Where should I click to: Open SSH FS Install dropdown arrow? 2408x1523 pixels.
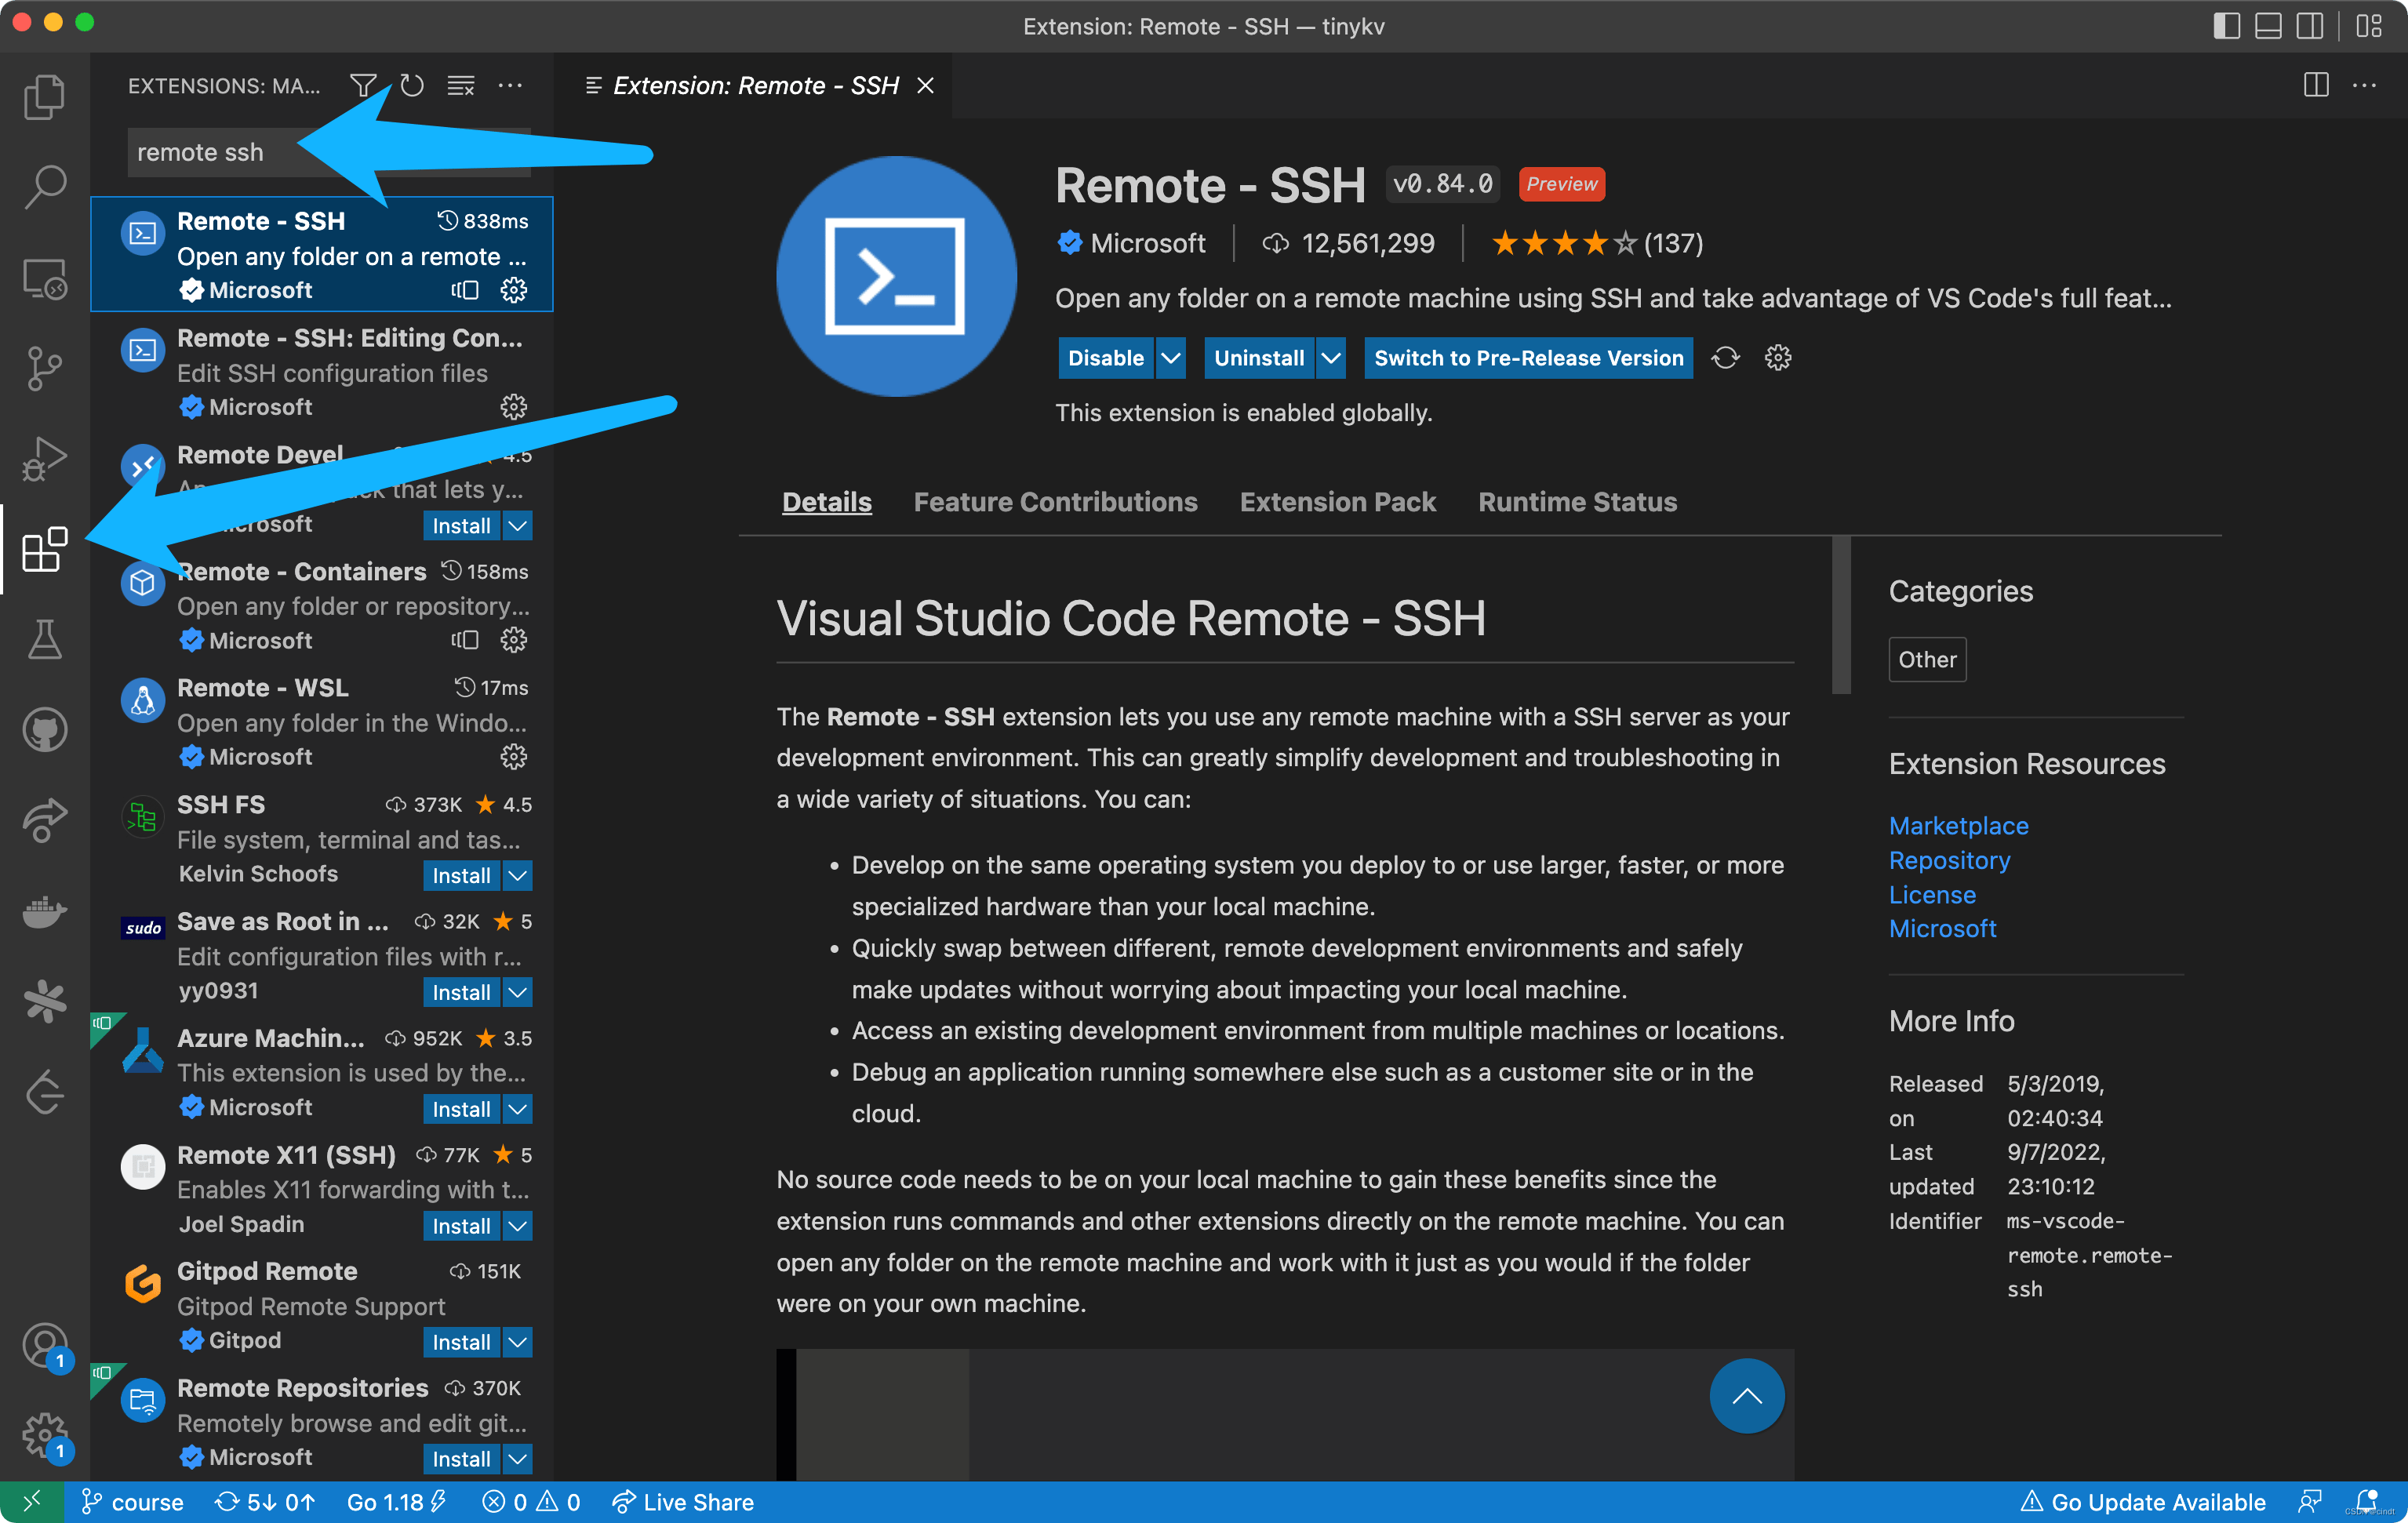click(x=518, y=876)
